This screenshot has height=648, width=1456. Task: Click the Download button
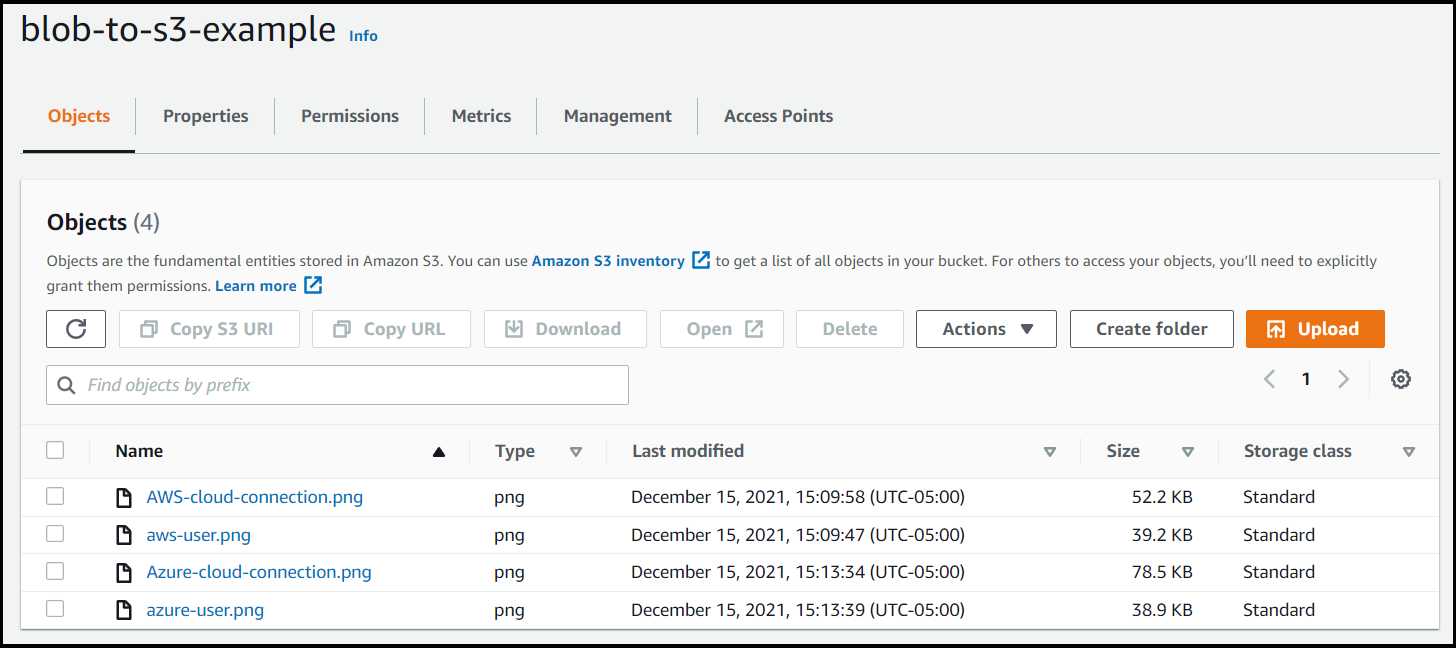(x=565, y=329)
